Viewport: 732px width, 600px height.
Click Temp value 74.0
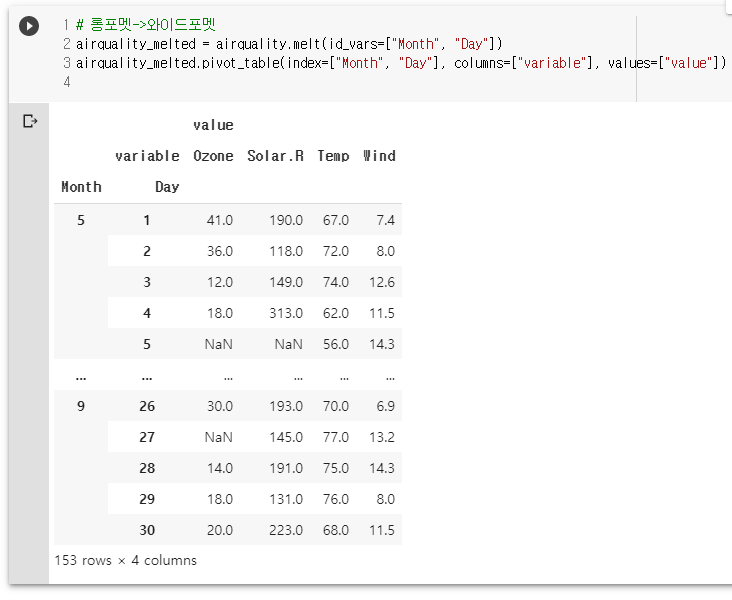[x=336, y=282]
